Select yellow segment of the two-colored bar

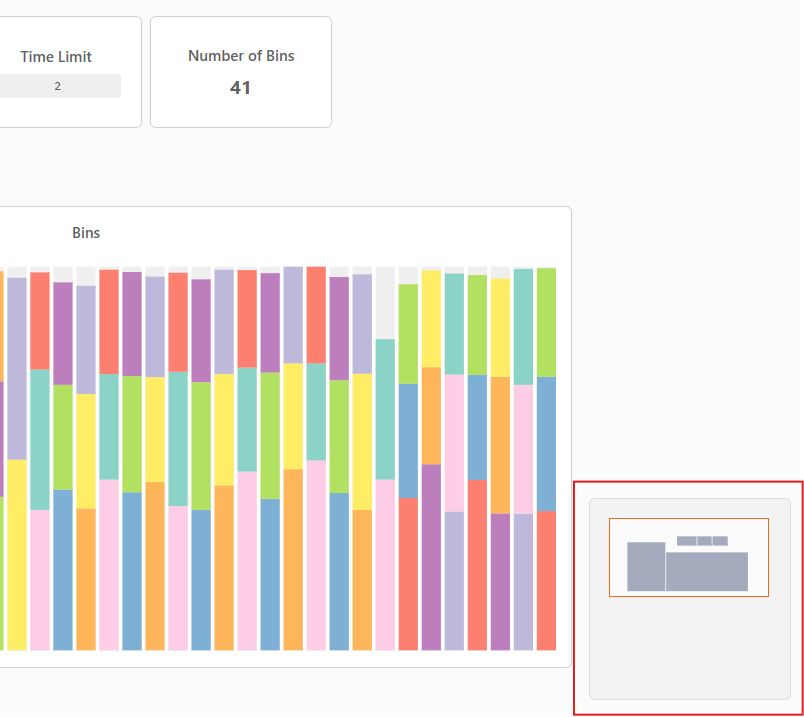point(17,554)
